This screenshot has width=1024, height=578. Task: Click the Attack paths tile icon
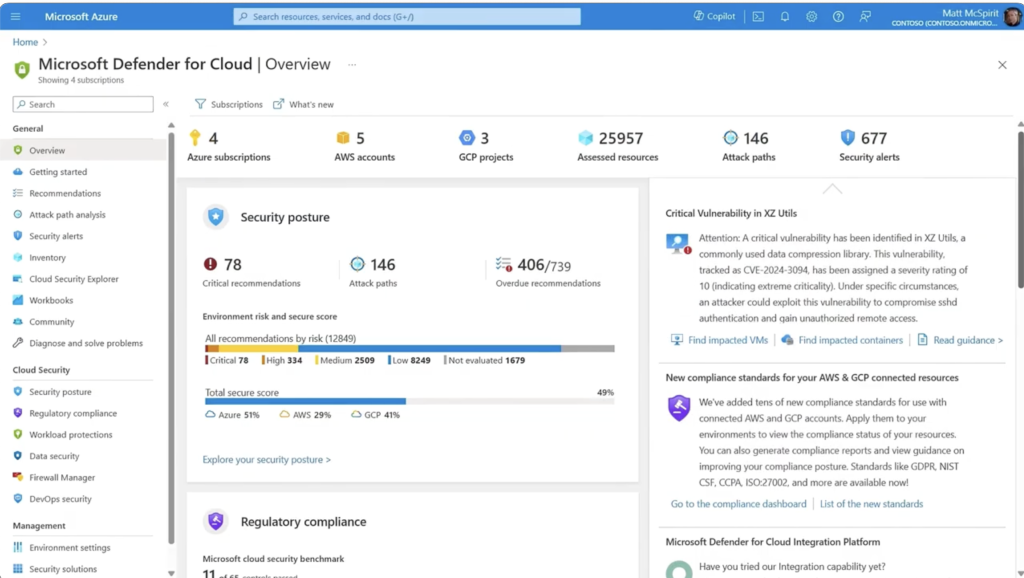point(730,137)
